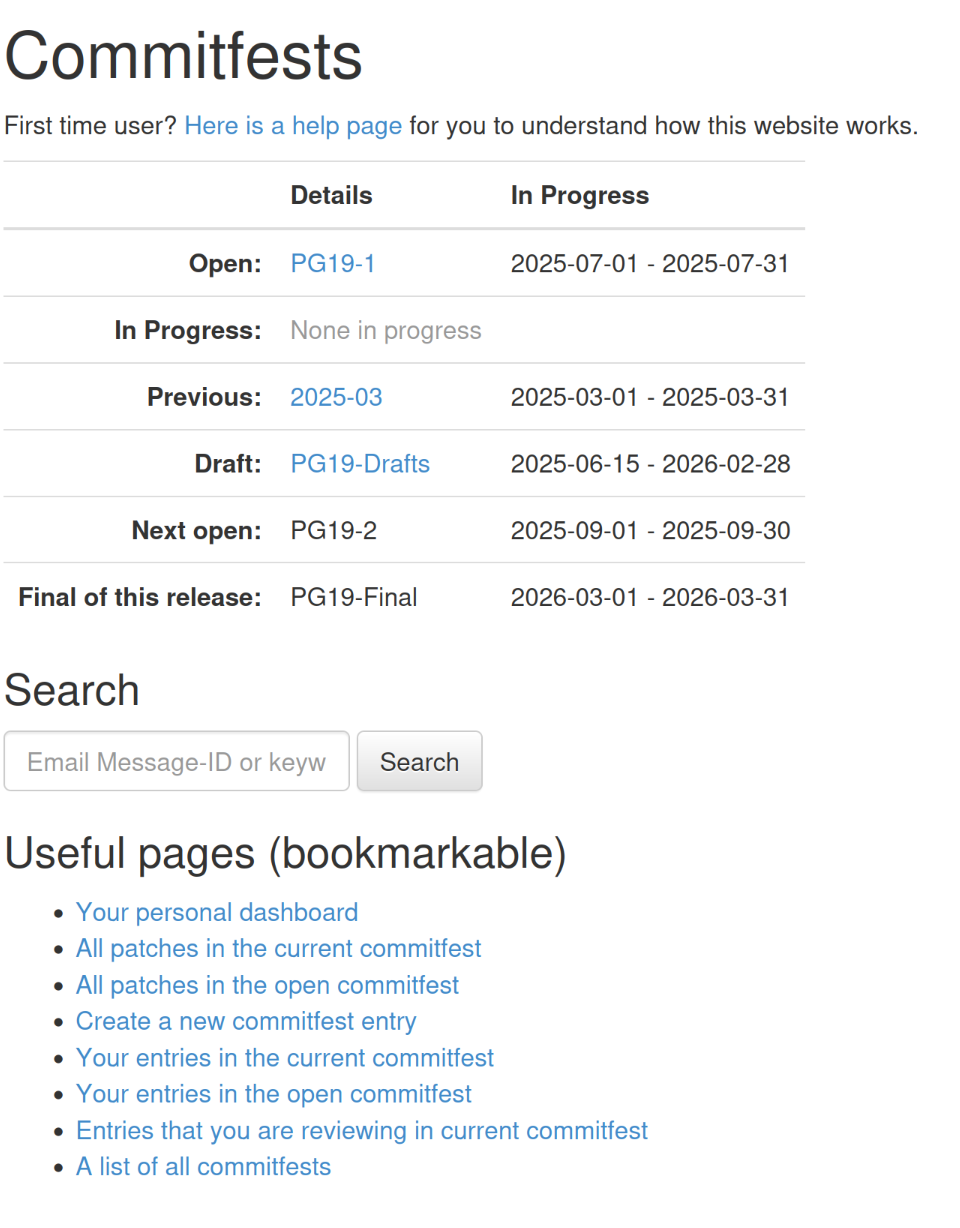Image resolution: width=960 pixels, height=1228 pixels.
Task: View all patches in the current commitfest
Action: click(279, 949)
